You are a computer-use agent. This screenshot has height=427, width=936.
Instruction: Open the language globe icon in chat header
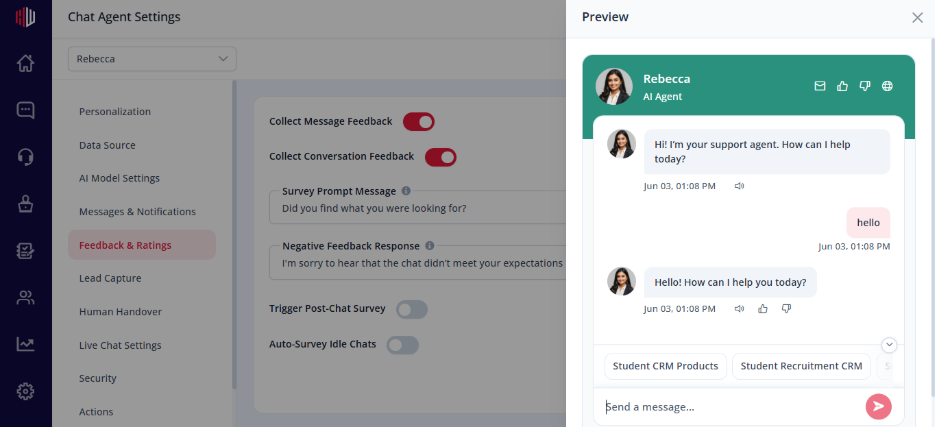click(x=888, y=87)
